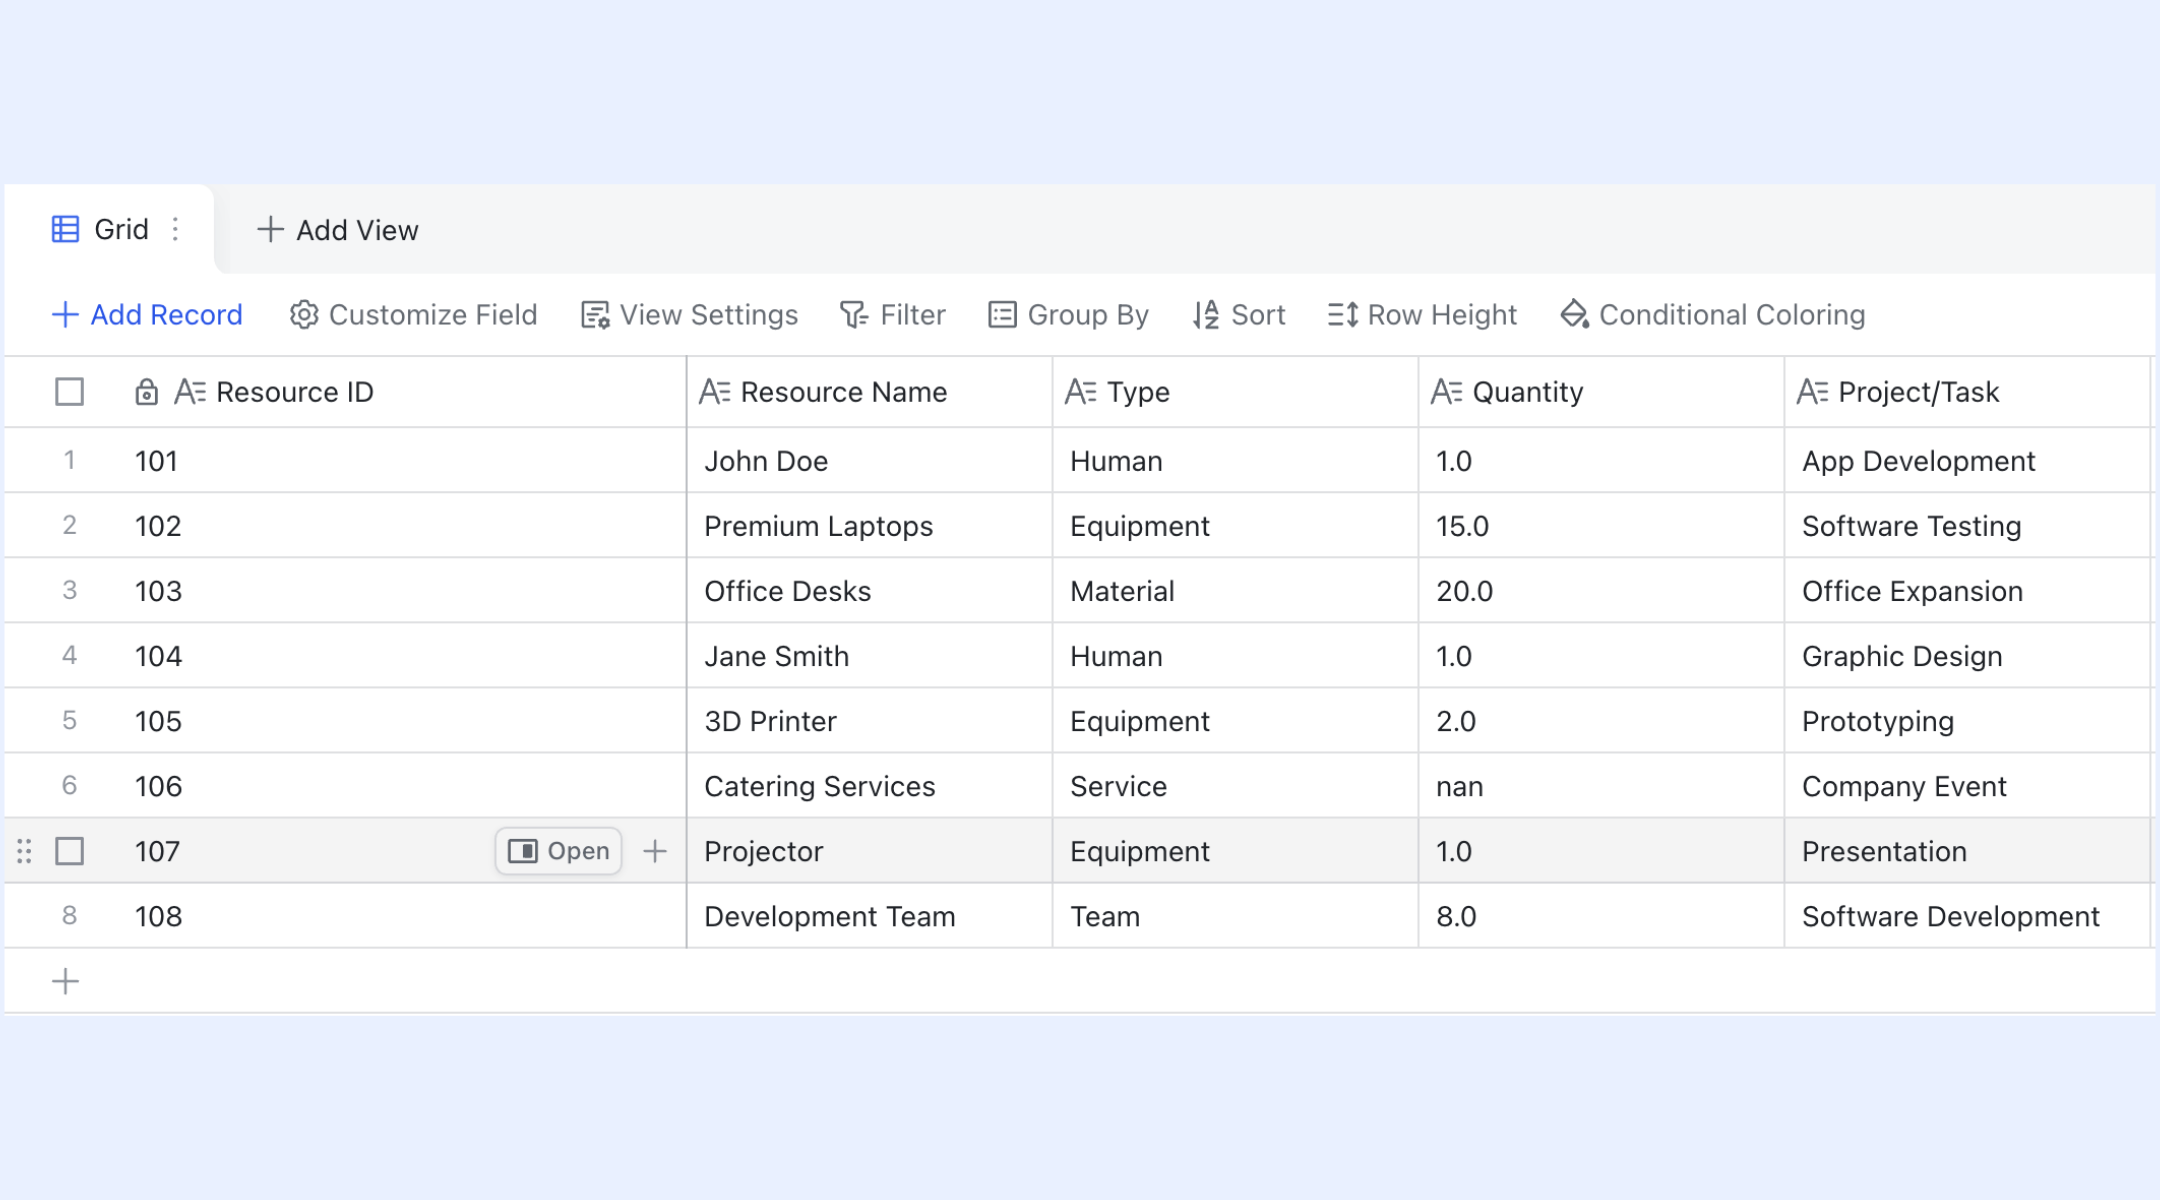Check the checkbox for row 107

69,851
